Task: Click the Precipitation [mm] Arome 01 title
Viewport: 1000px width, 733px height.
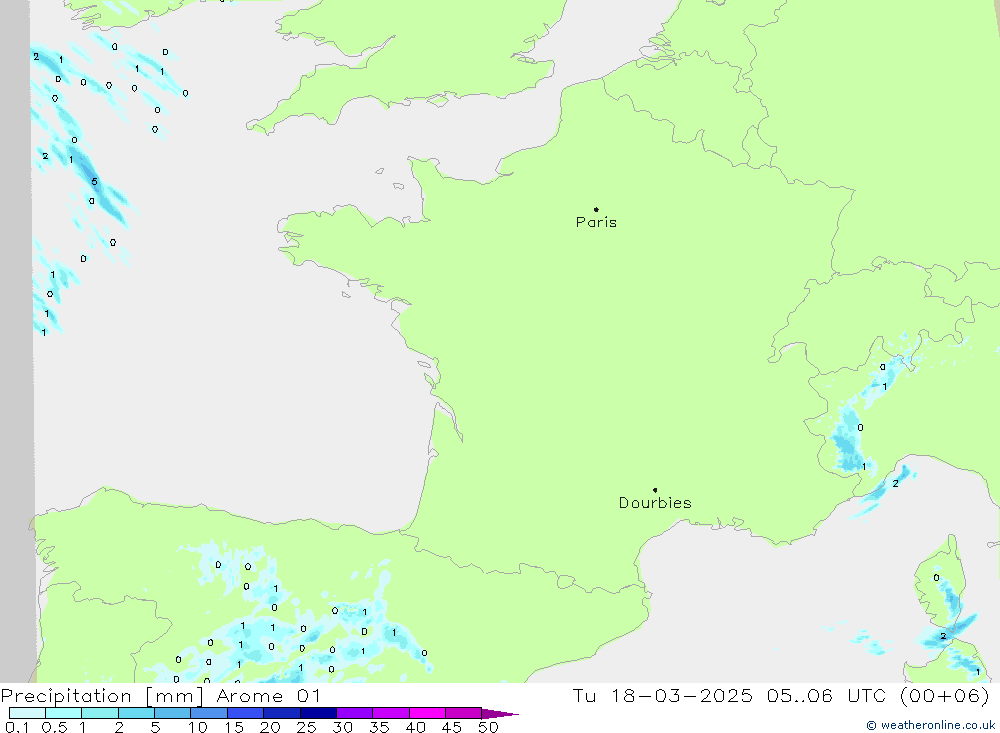Action: point(160,695)
